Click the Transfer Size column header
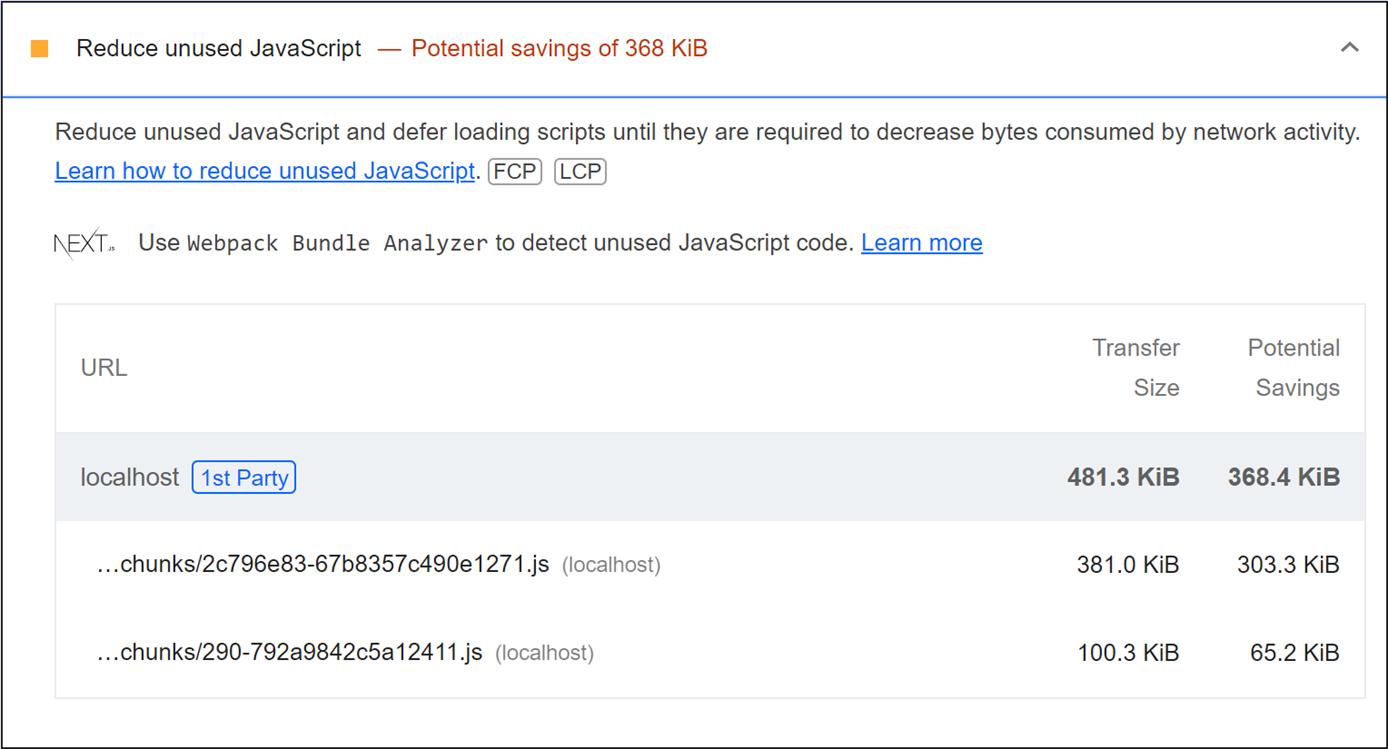1388x749 pixels. click(1136, 367)
